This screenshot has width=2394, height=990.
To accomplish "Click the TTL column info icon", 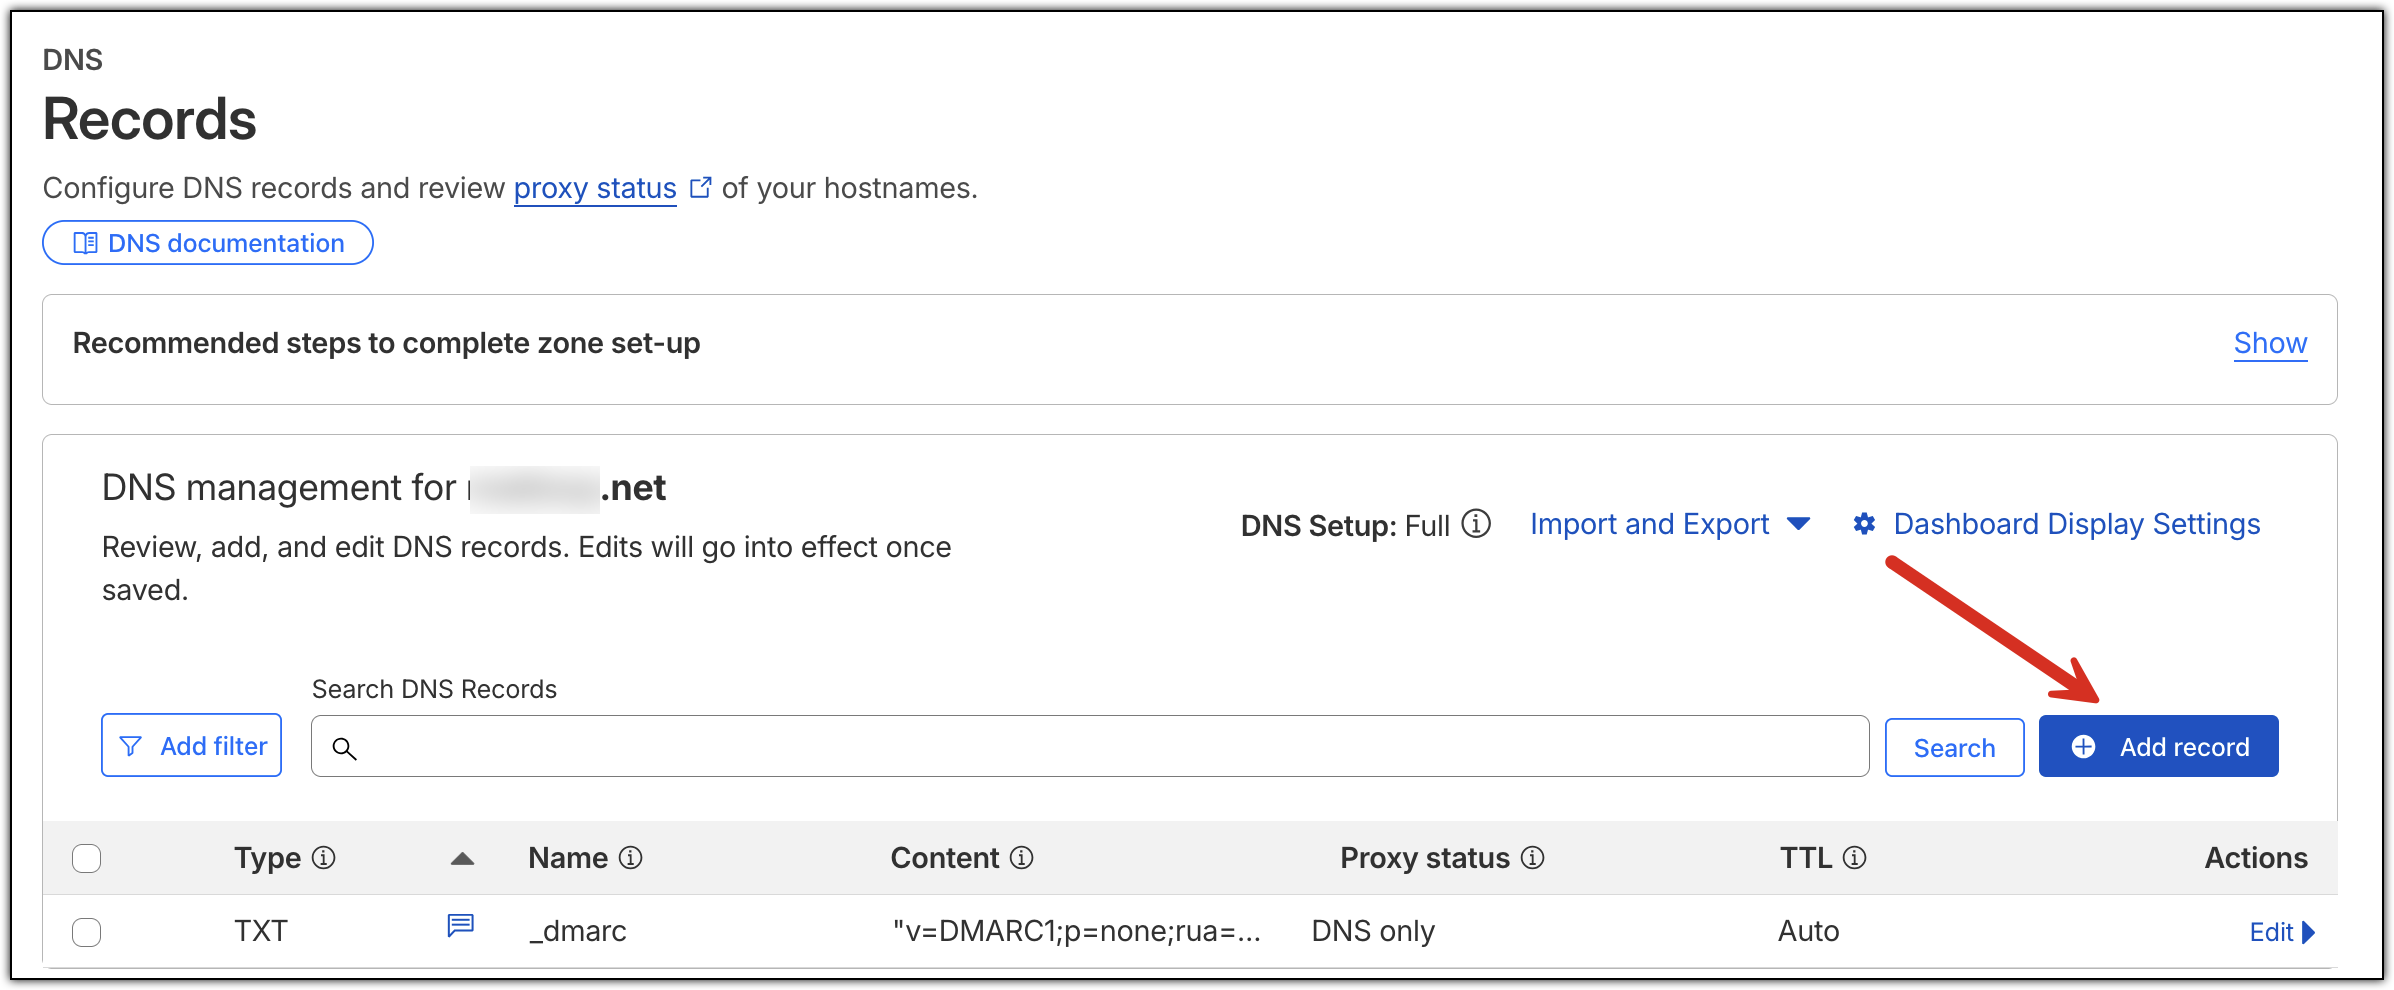I will point(1854,858).
